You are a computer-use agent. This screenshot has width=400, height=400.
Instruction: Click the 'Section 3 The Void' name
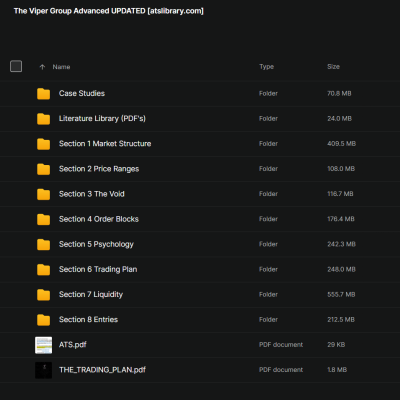point(92,194)
